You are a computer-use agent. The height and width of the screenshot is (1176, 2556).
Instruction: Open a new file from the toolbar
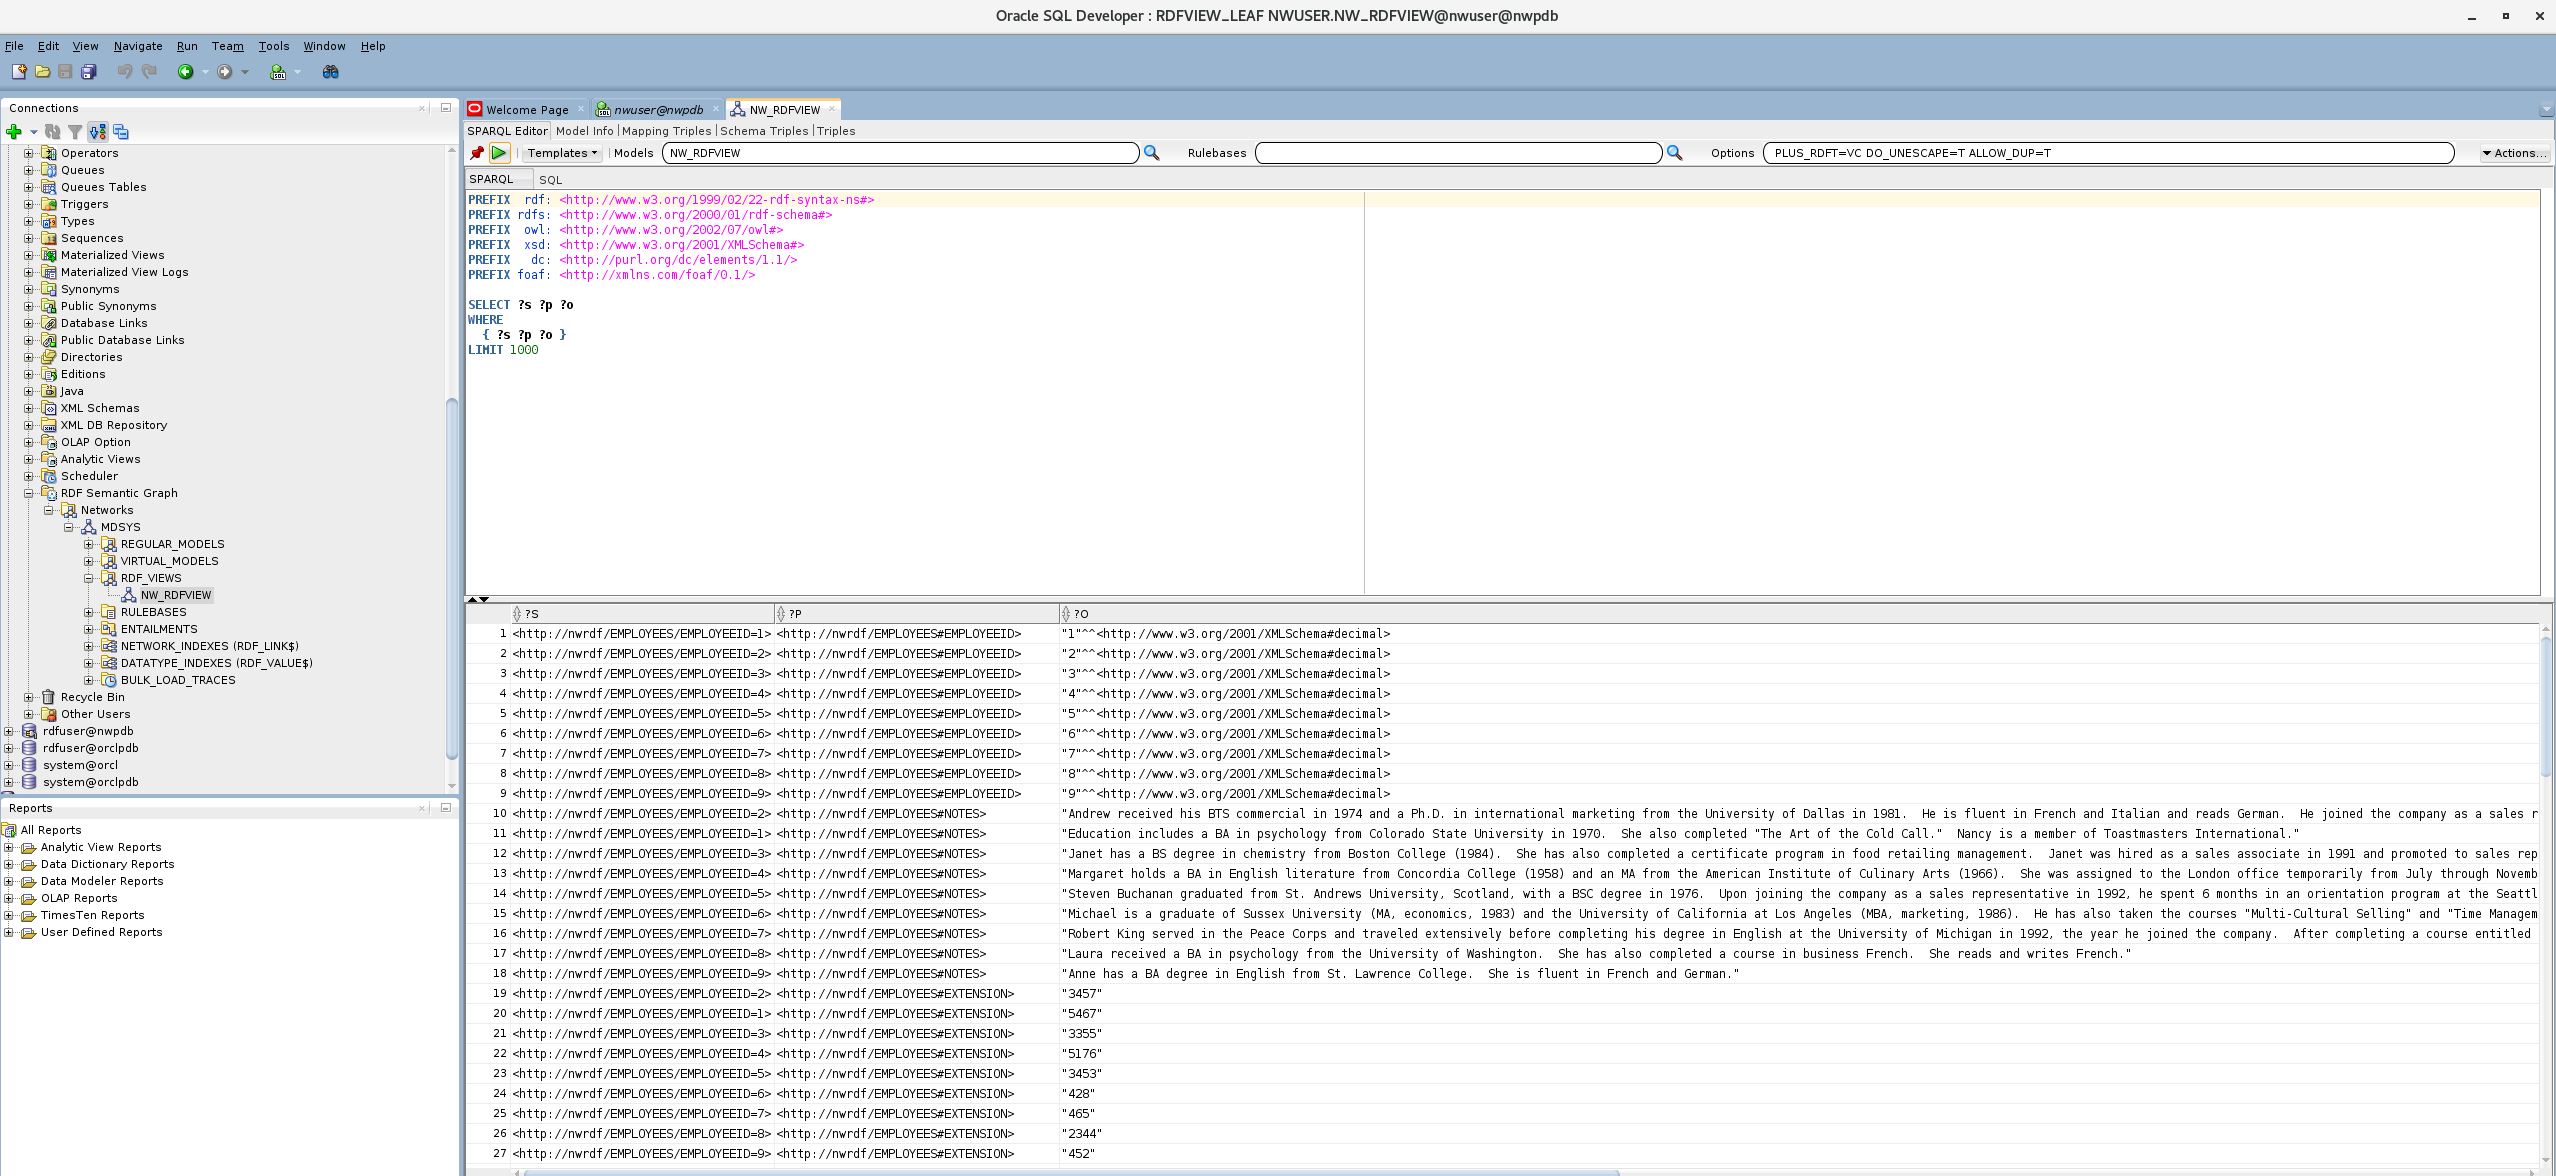point(16,72)
